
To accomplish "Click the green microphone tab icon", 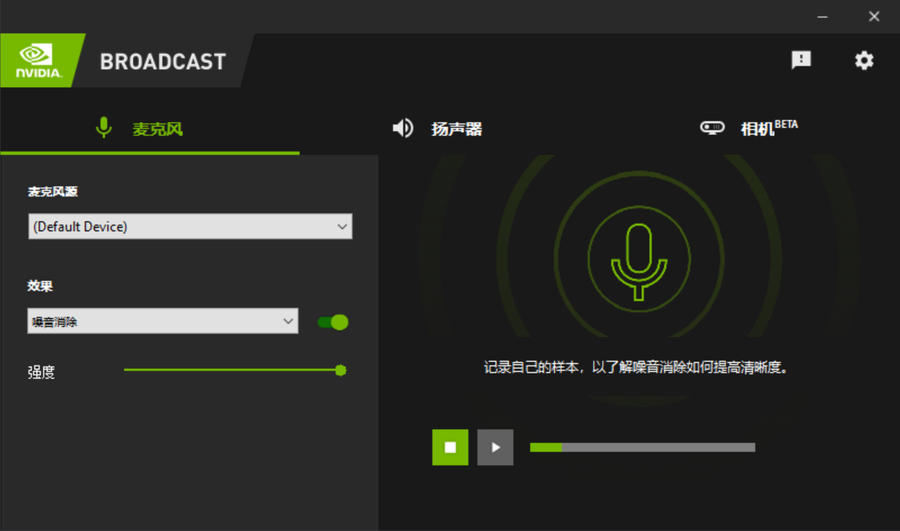I will coord(103,128).
